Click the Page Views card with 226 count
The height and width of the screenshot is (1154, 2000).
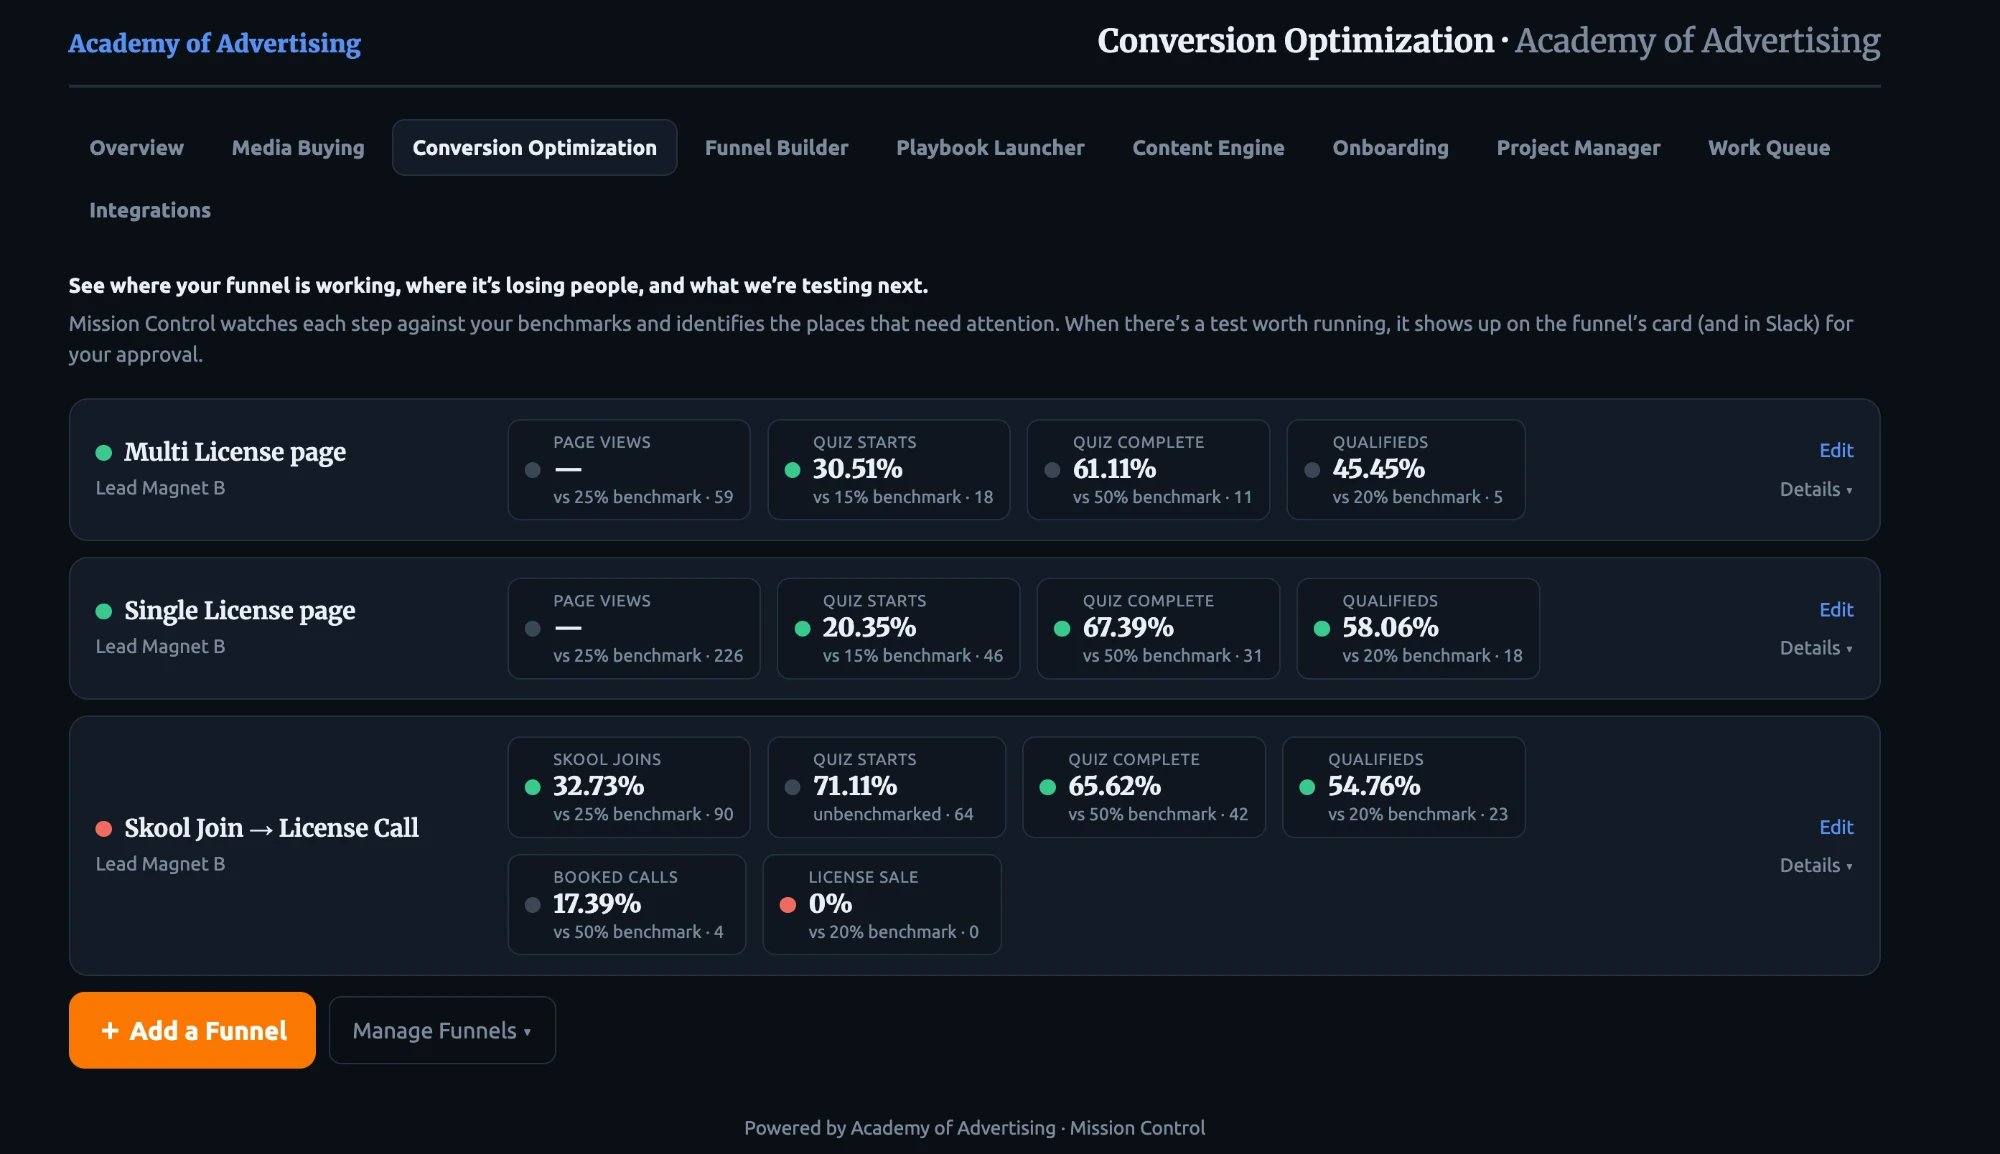pyautogui.click(x=634, y=628)
